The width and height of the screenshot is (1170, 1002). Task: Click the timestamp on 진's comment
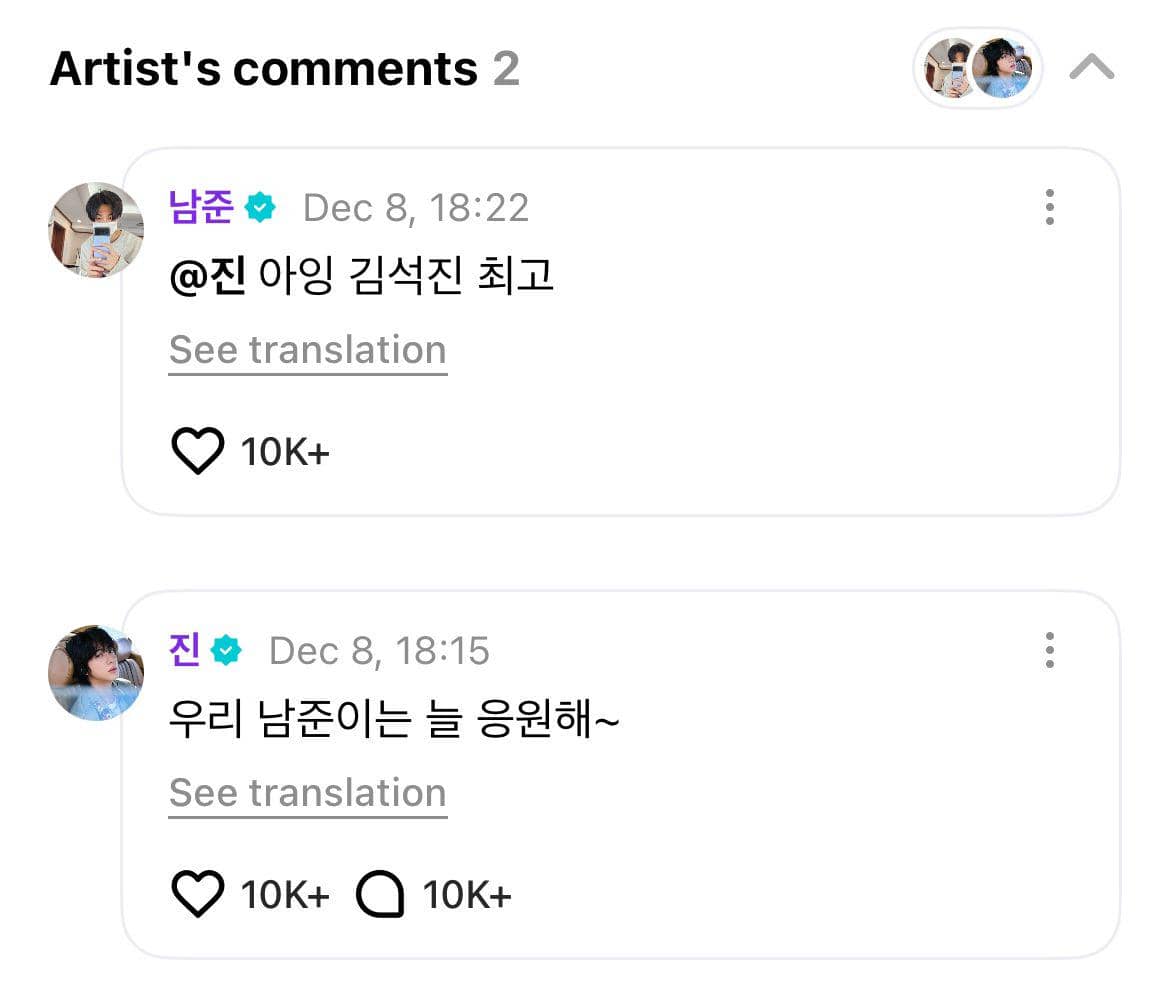click(x=378, y=650)
